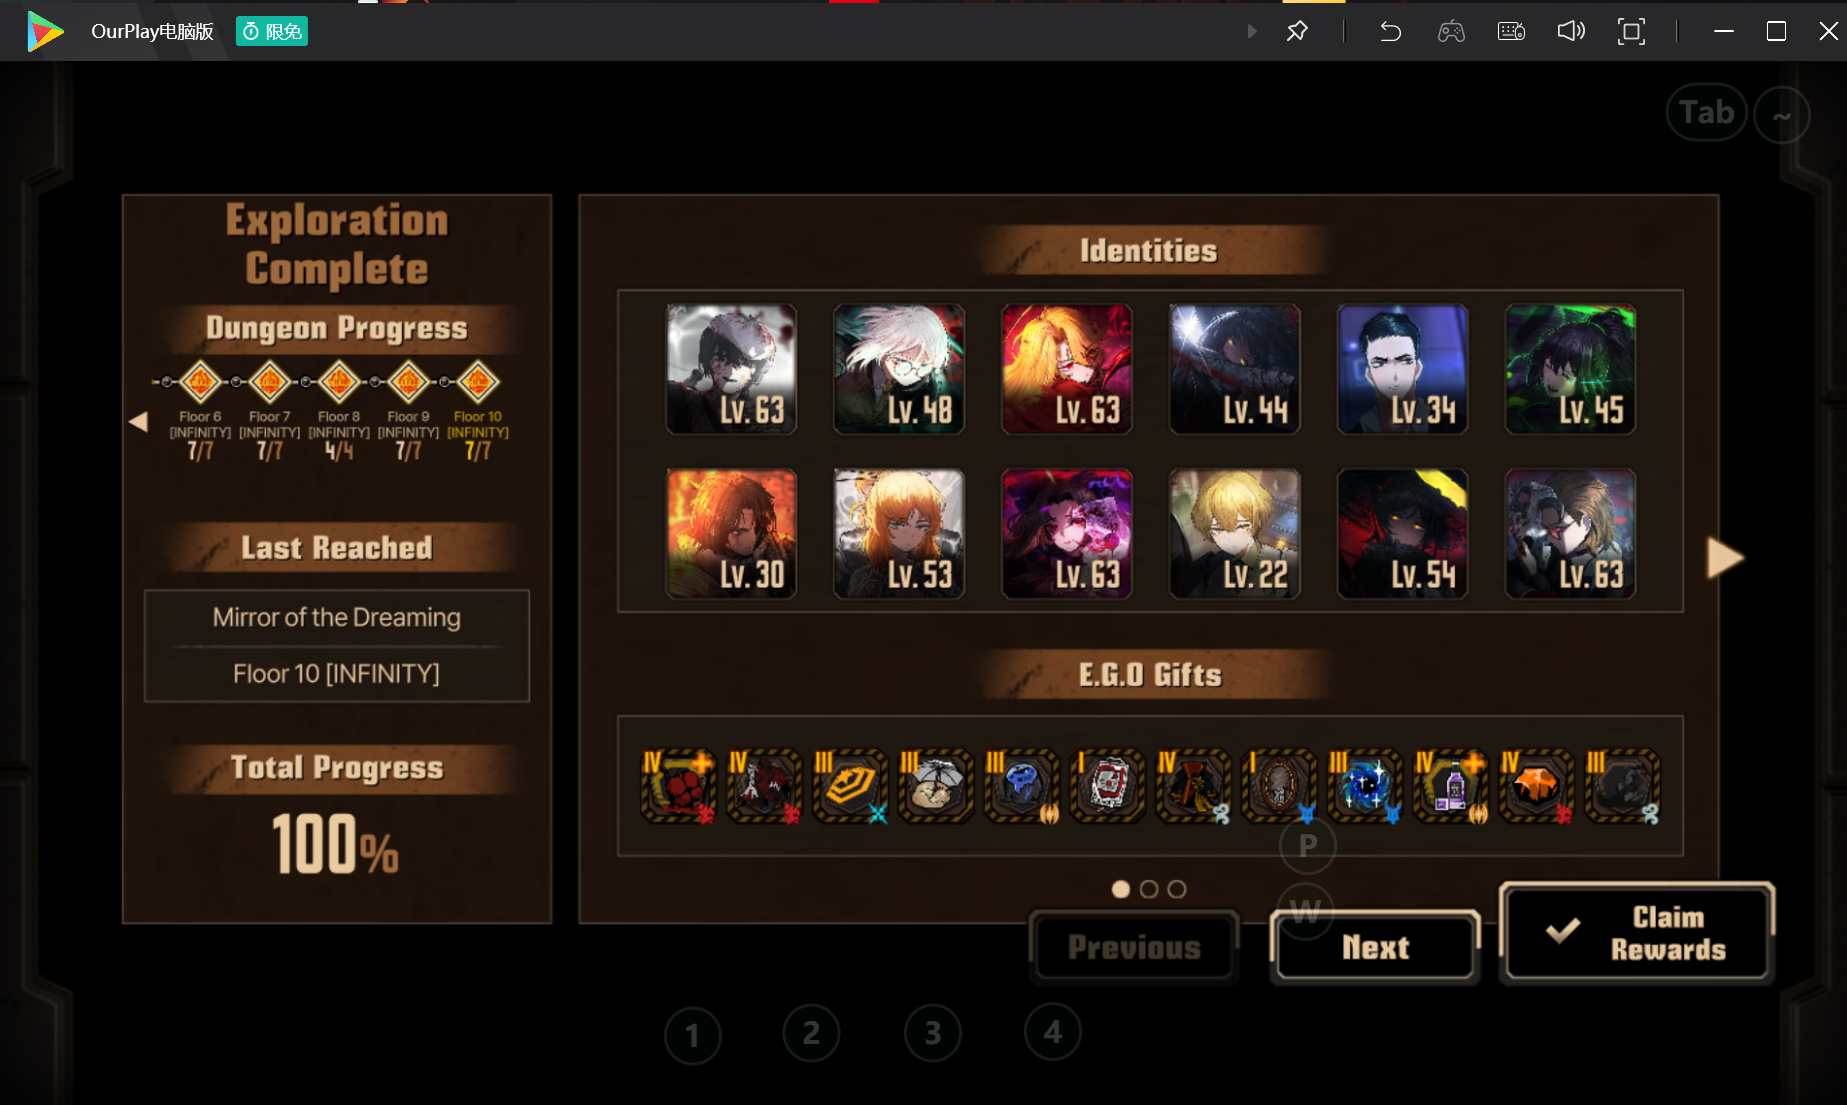Viewport: 1847px width, 1105px height.
Task: Click the Claim Rewards button
Action: (x=1637, y=933)
